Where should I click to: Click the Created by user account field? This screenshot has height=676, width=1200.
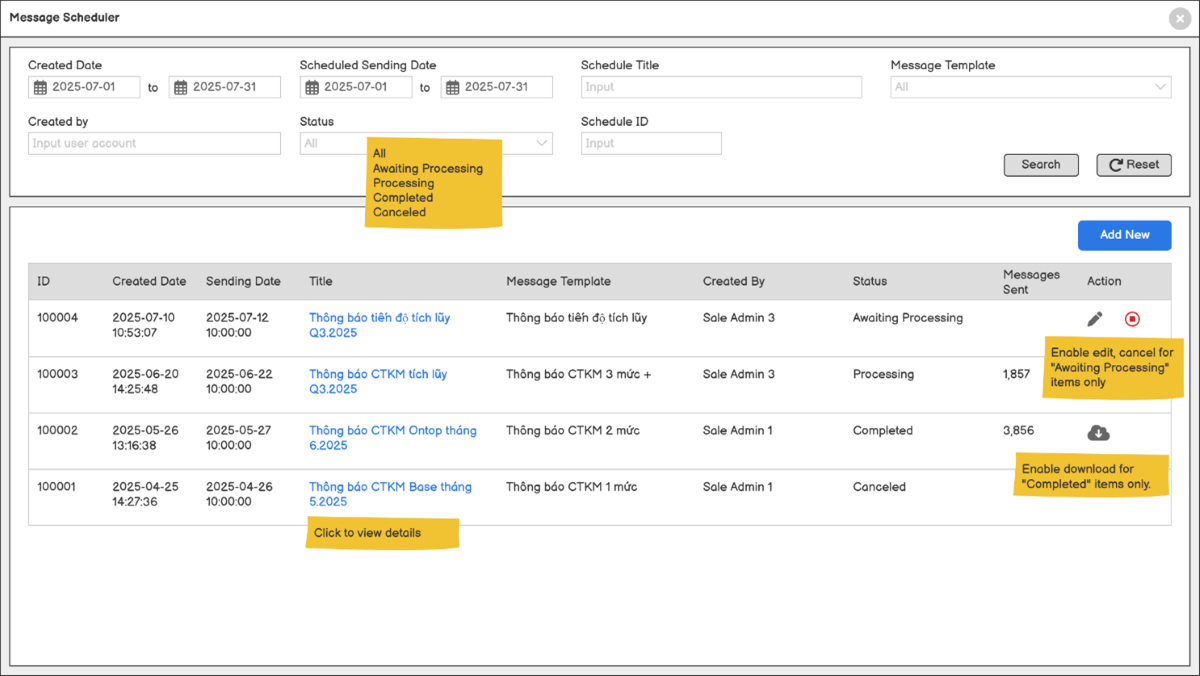tap(154, 144)
